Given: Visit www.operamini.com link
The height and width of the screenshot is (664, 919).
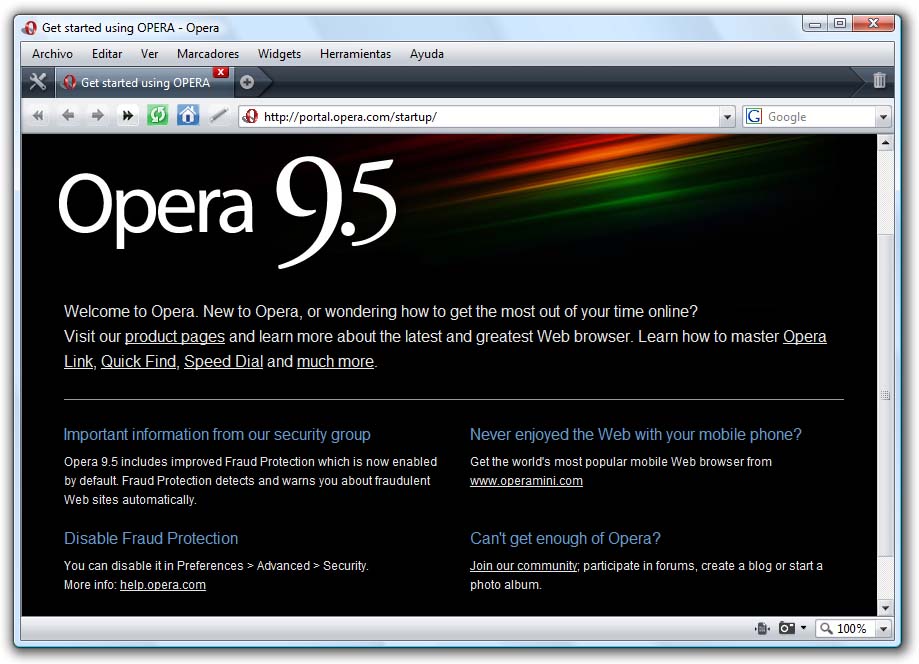Looking at the screenshot, I should [526, 481].
